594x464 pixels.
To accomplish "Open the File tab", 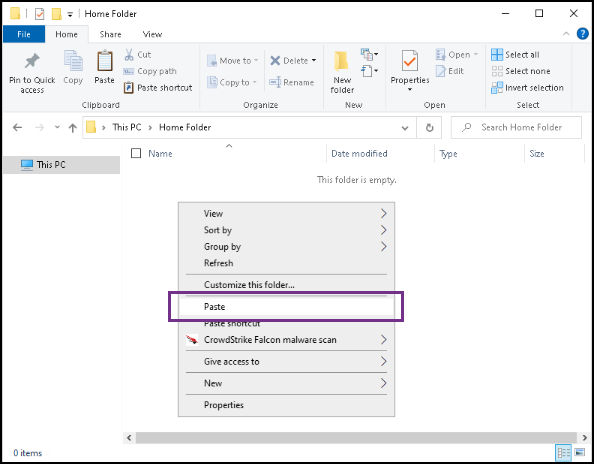I will coord(24,34).
